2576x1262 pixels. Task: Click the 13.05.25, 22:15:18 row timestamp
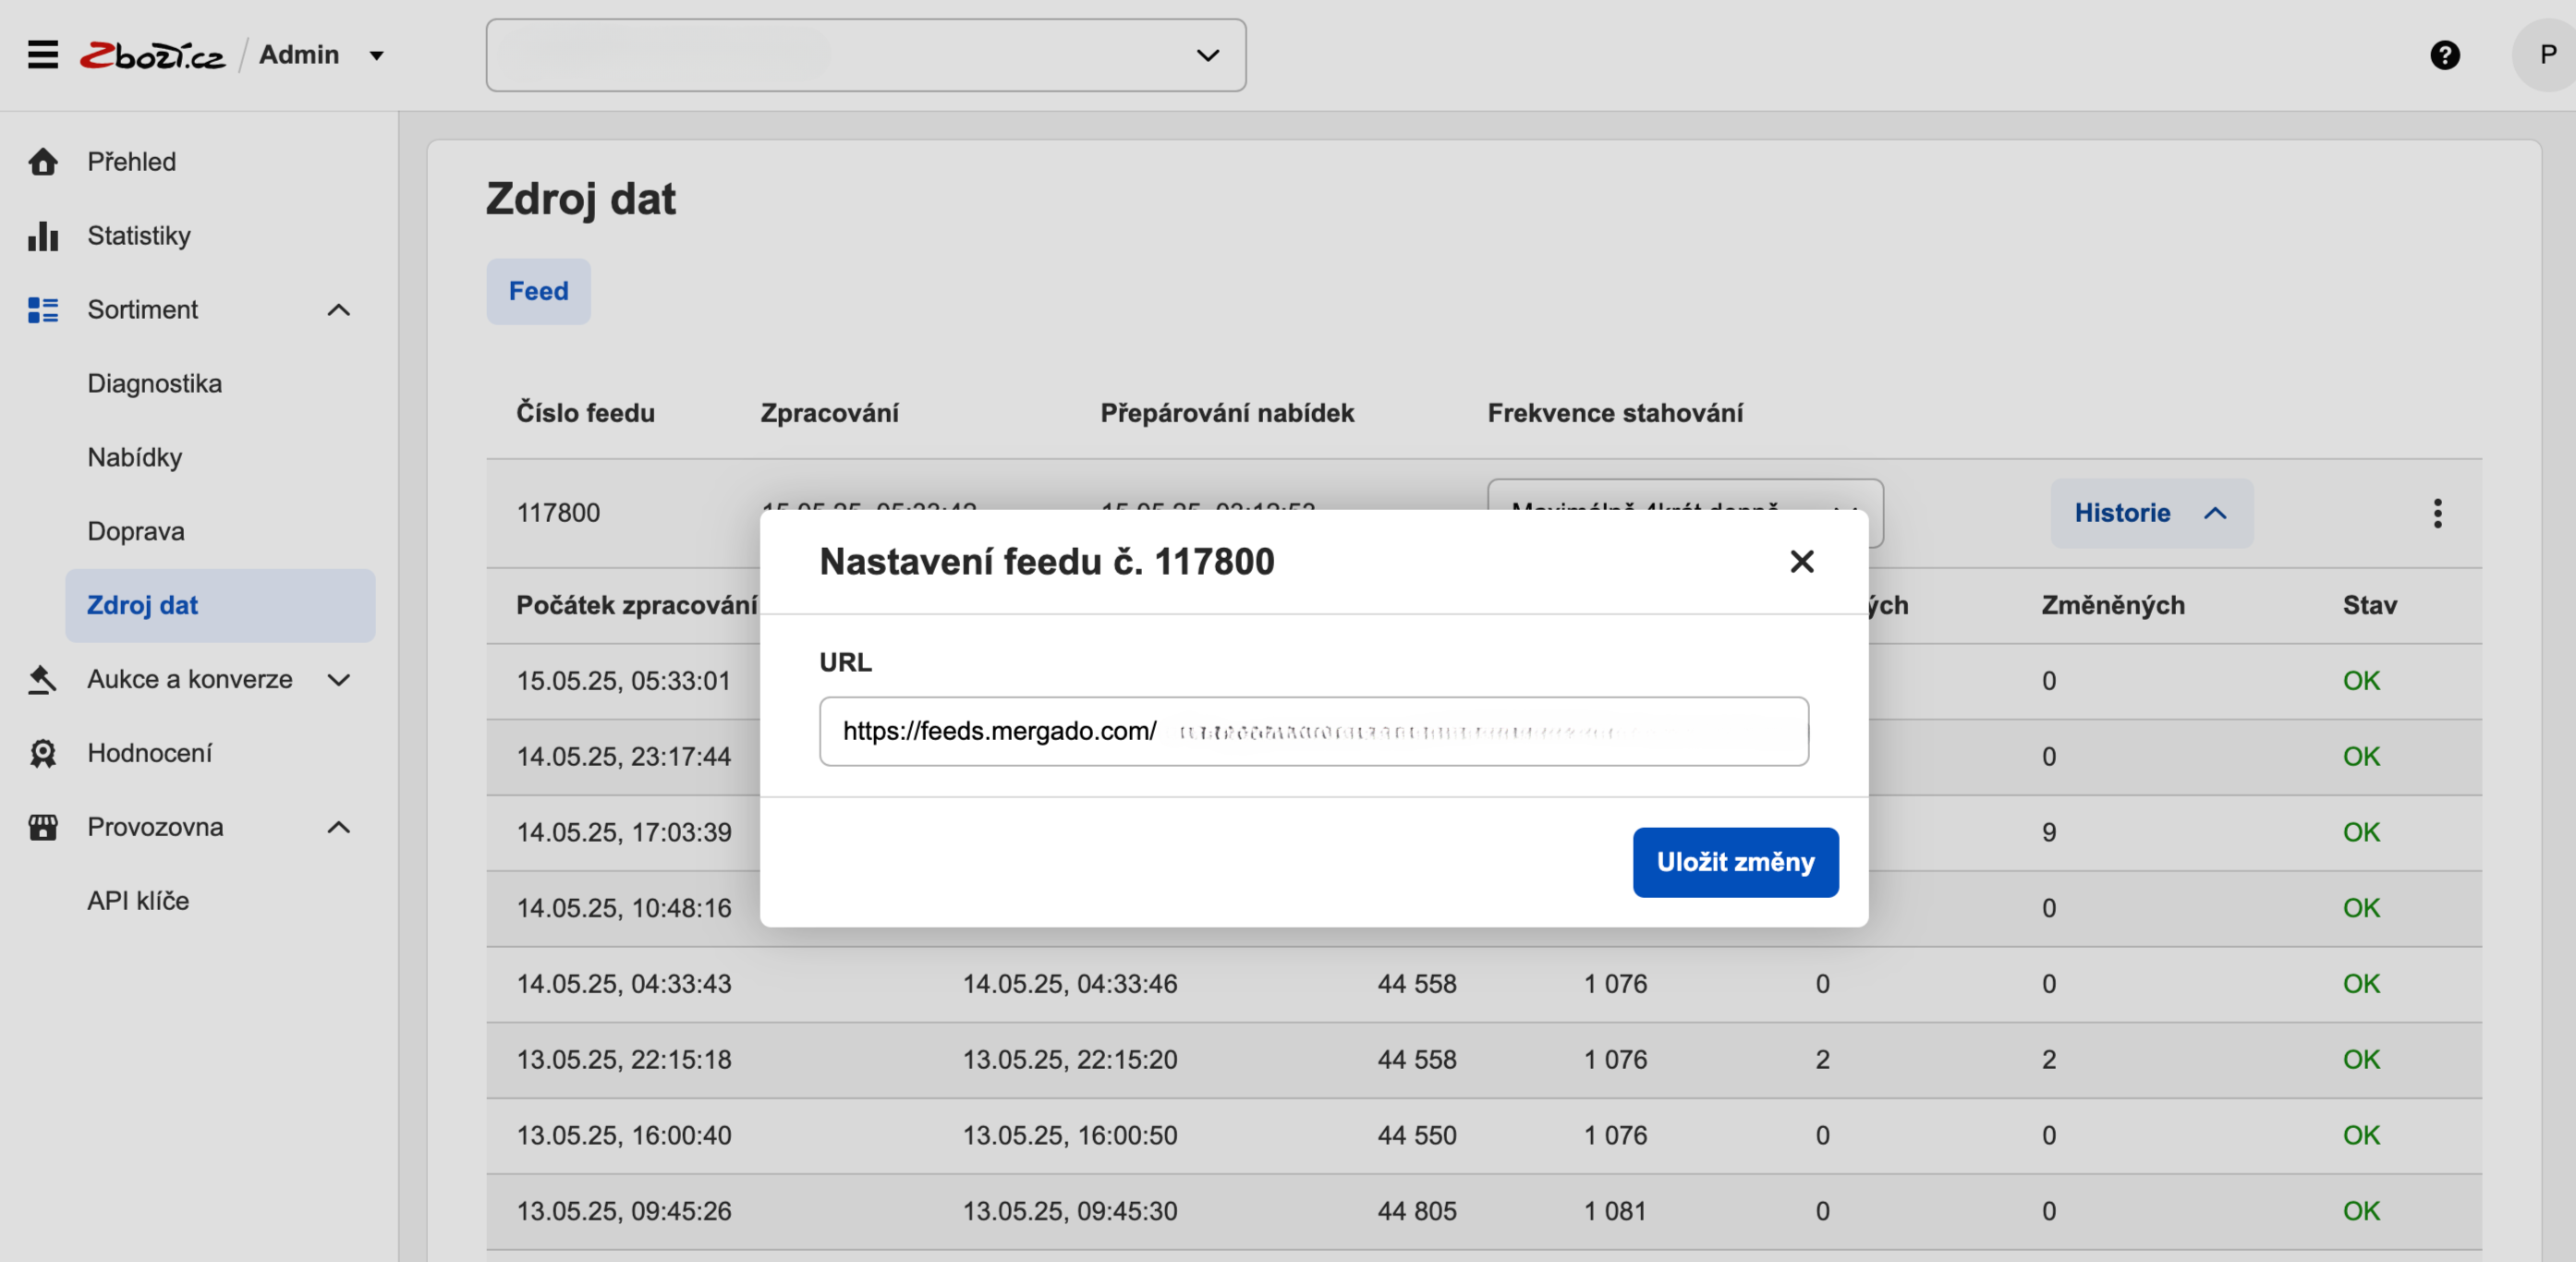(x=623, y=1060)
